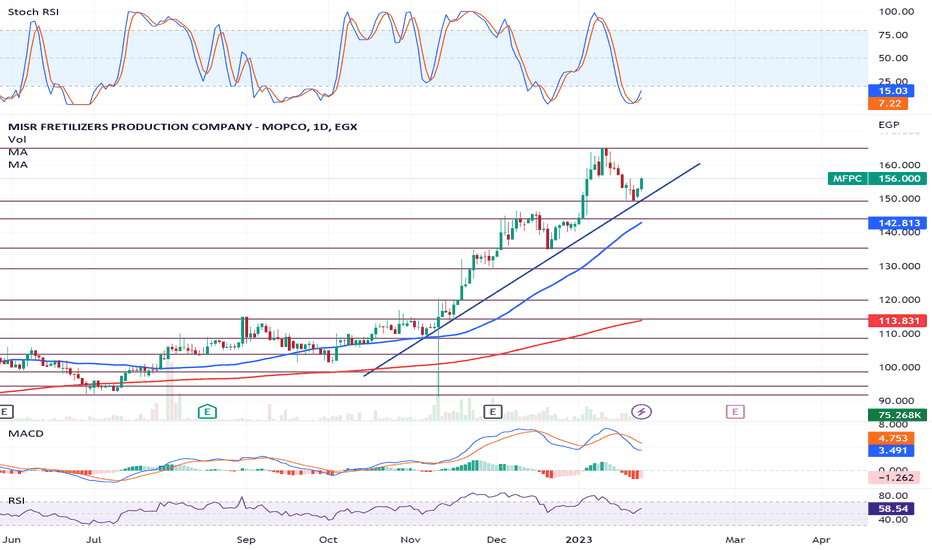Screen dimensions: 932x550
Task: Select the MACD indicator label
Action: click(x=26, y=433)
